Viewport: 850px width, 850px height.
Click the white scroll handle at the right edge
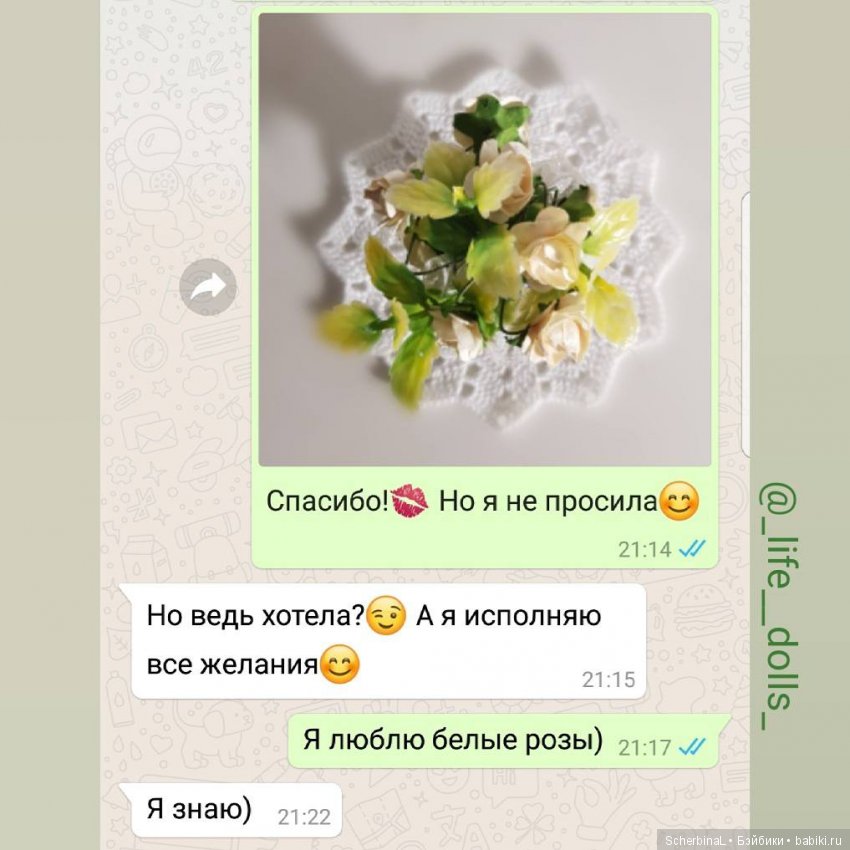tap(746, 325)
